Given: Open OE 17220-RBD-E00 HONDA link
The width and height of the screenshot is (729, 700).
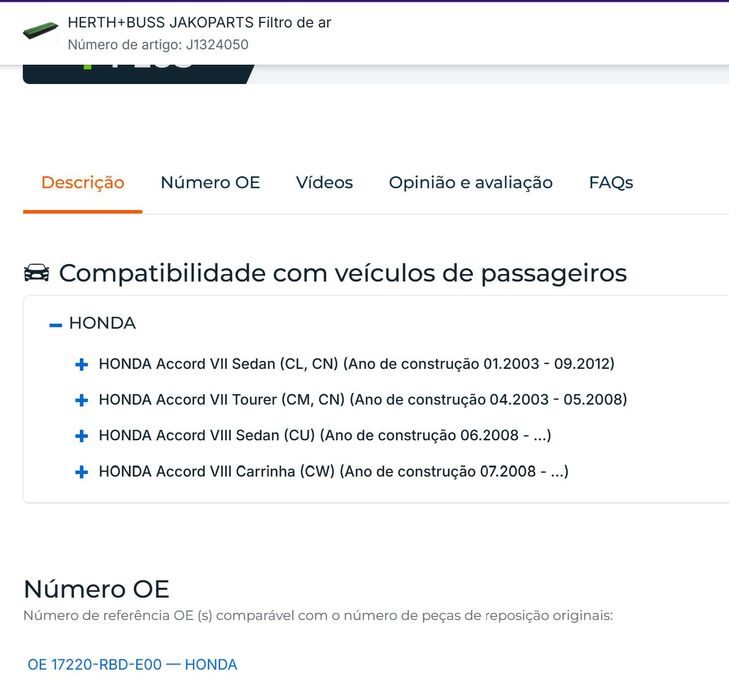Looking at the screenshot, I should tap(132, 664).
